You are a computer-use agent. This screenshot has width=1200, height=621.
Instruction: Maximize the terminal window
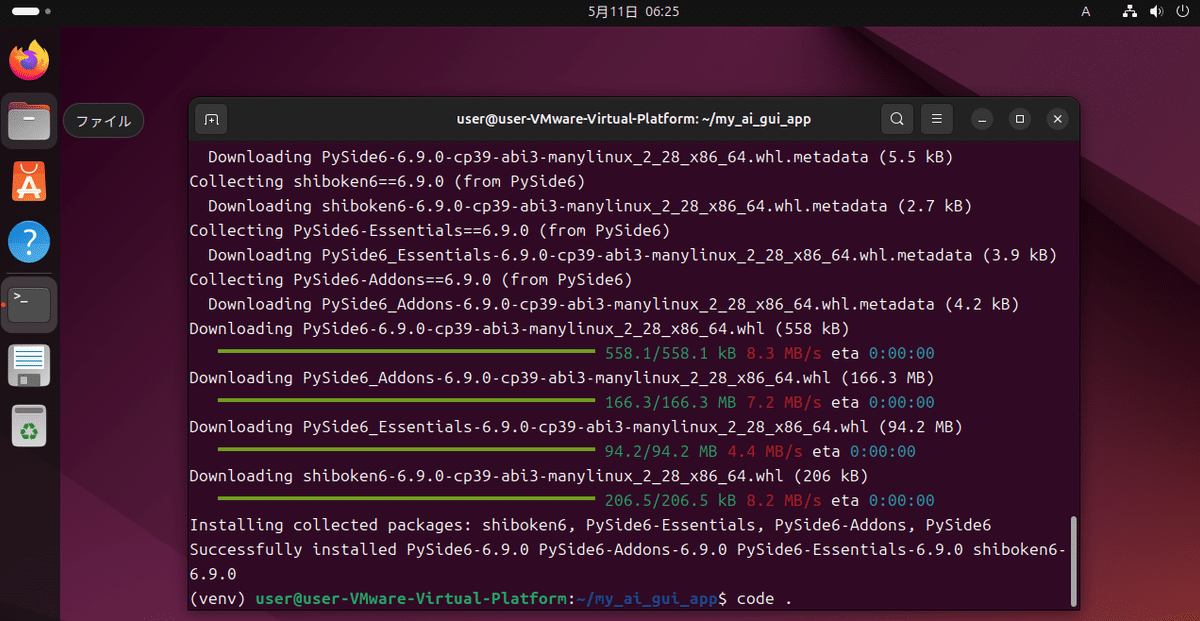(x=1019, y=118)
